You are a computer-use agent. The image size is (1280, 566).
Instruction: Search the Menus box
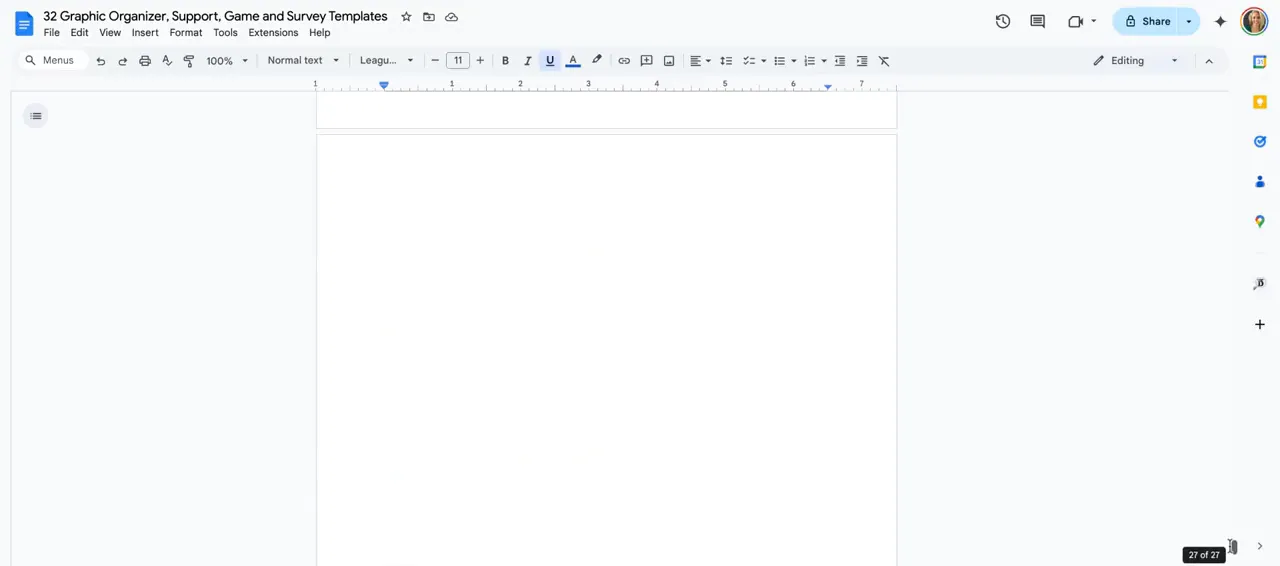(52, 61)
